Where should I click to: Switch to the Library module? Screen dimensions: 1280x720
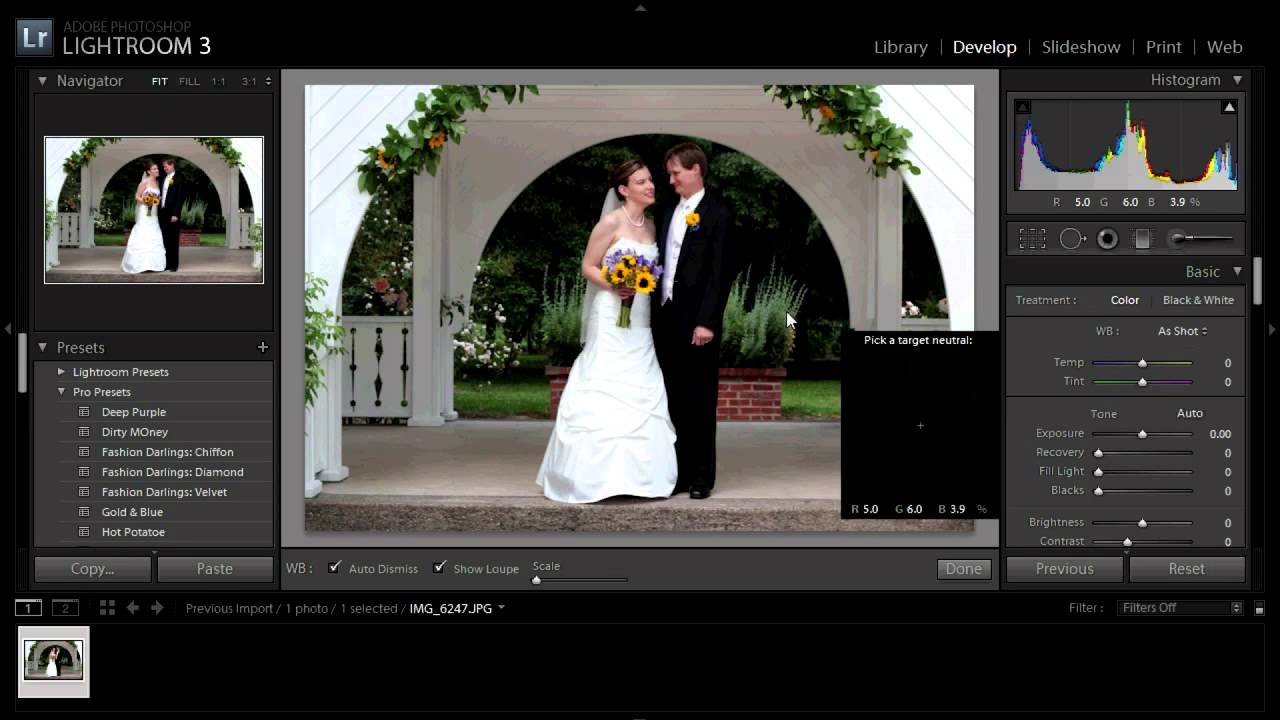point(901,47)
